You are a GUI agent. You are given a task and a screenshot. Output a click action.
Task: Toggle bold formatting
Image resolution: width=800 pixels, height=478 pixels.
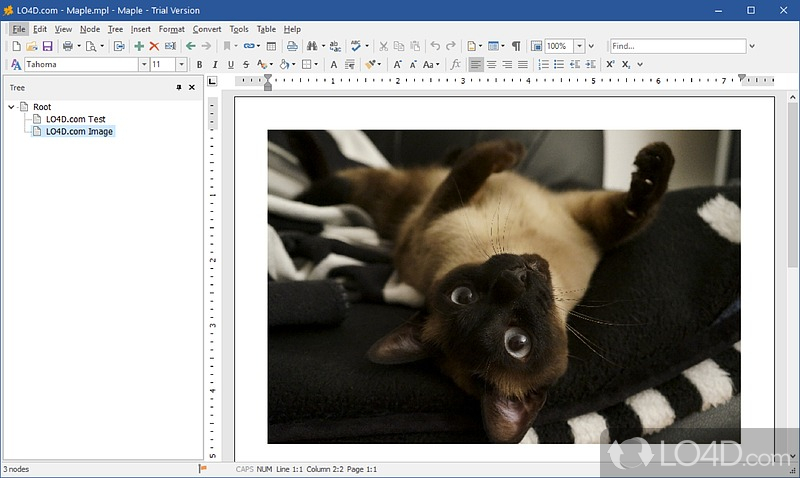199,64
